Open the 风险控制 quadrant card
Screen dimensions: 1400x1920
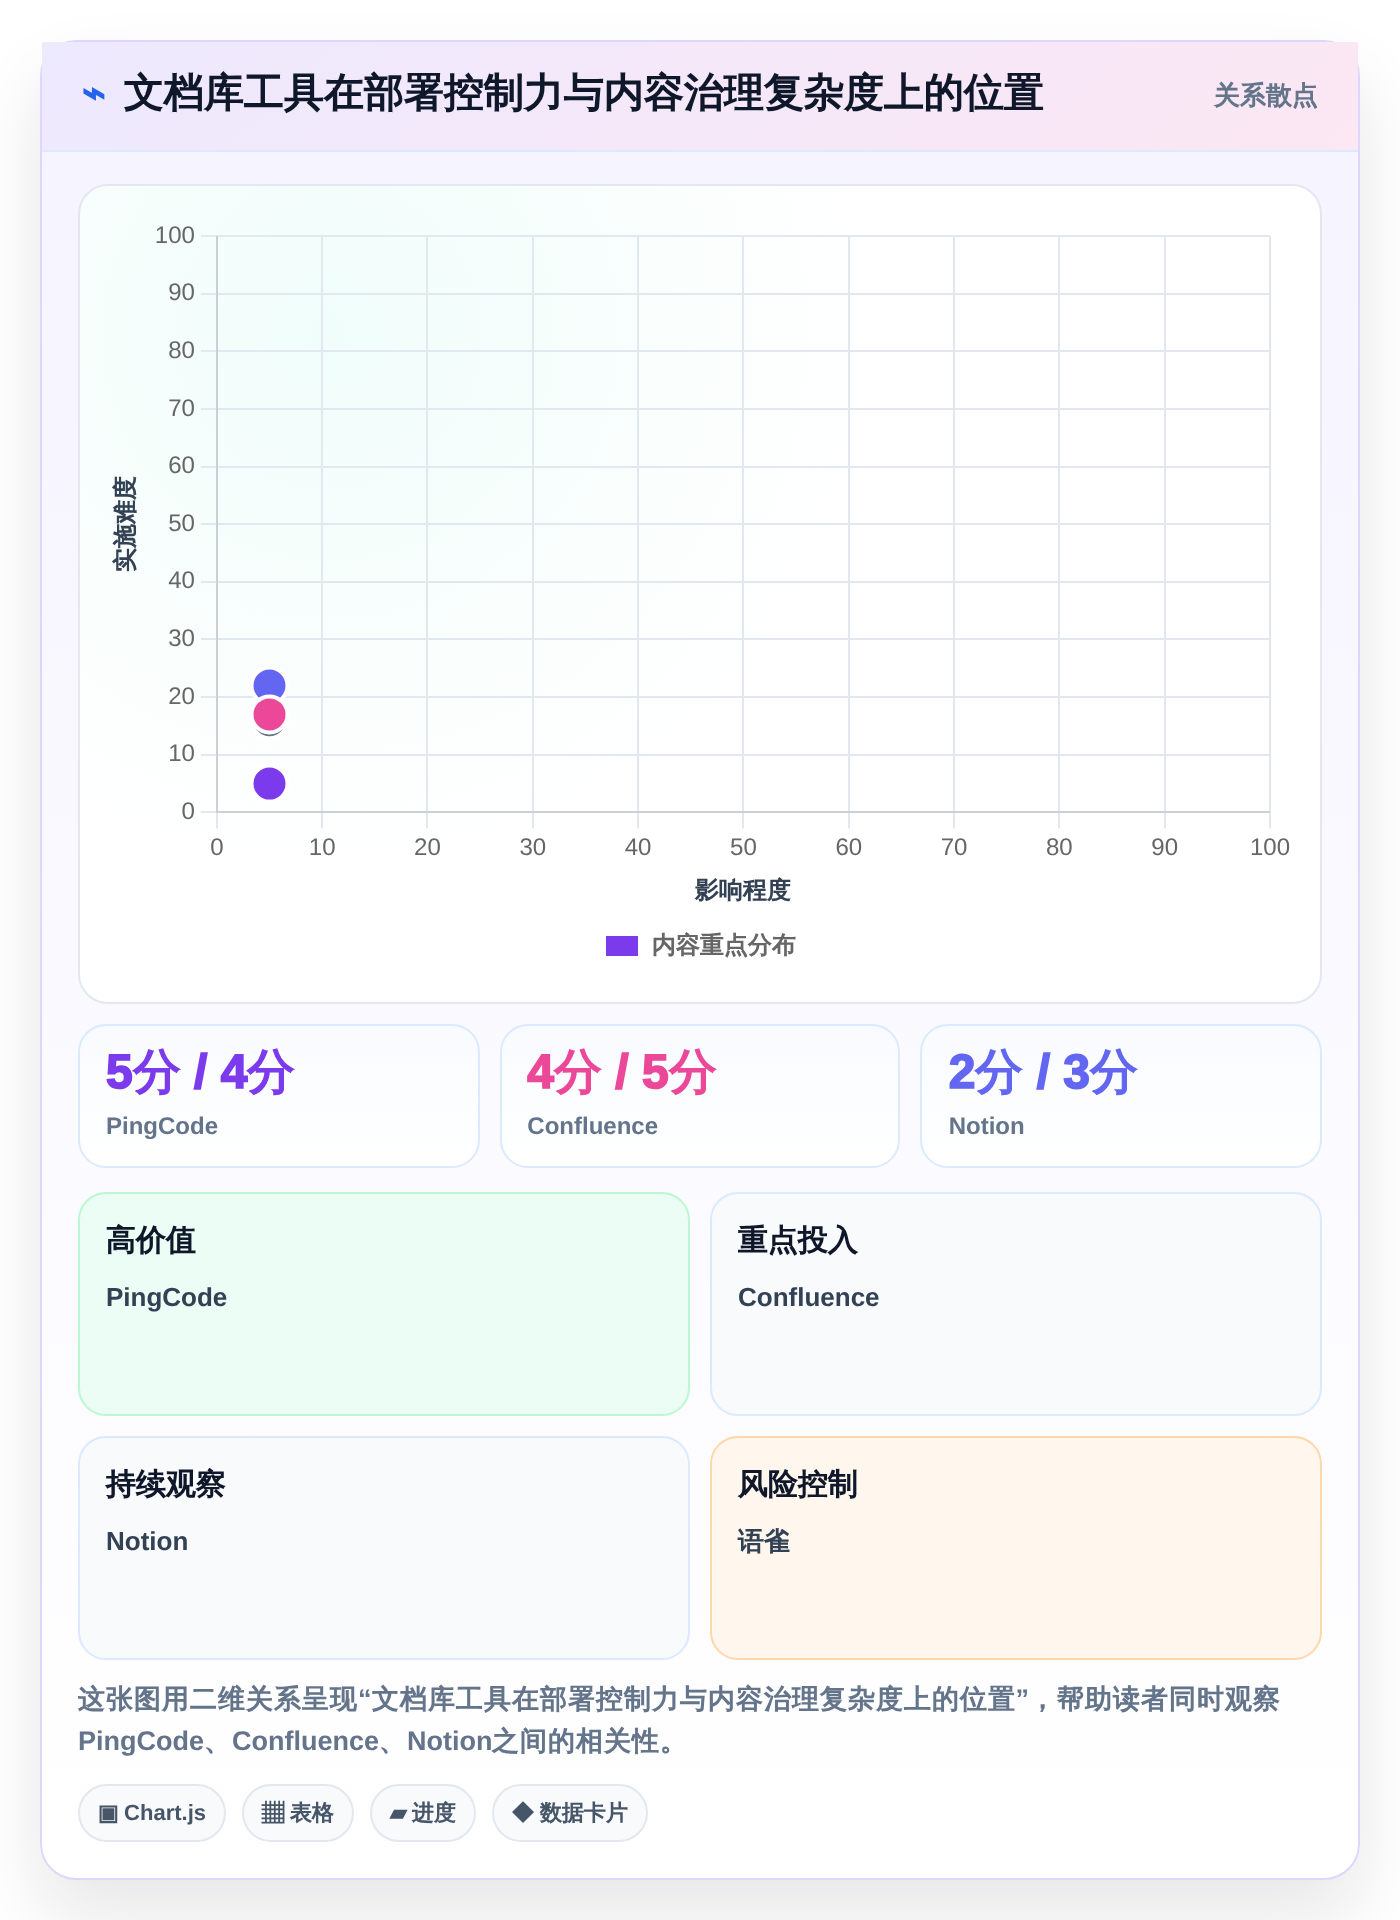click(x=1016, y=1548)
